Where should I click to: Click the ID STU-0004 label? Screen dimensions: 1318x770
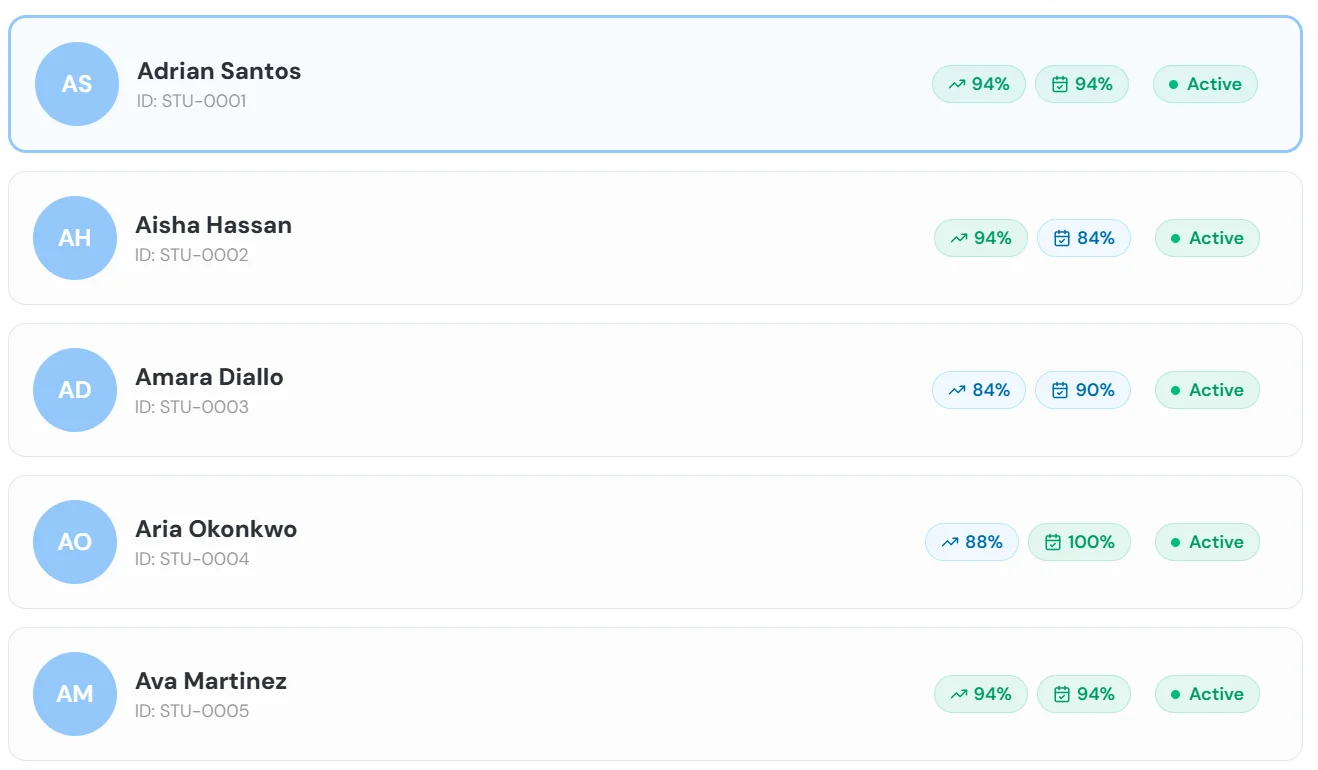[192, 559]
